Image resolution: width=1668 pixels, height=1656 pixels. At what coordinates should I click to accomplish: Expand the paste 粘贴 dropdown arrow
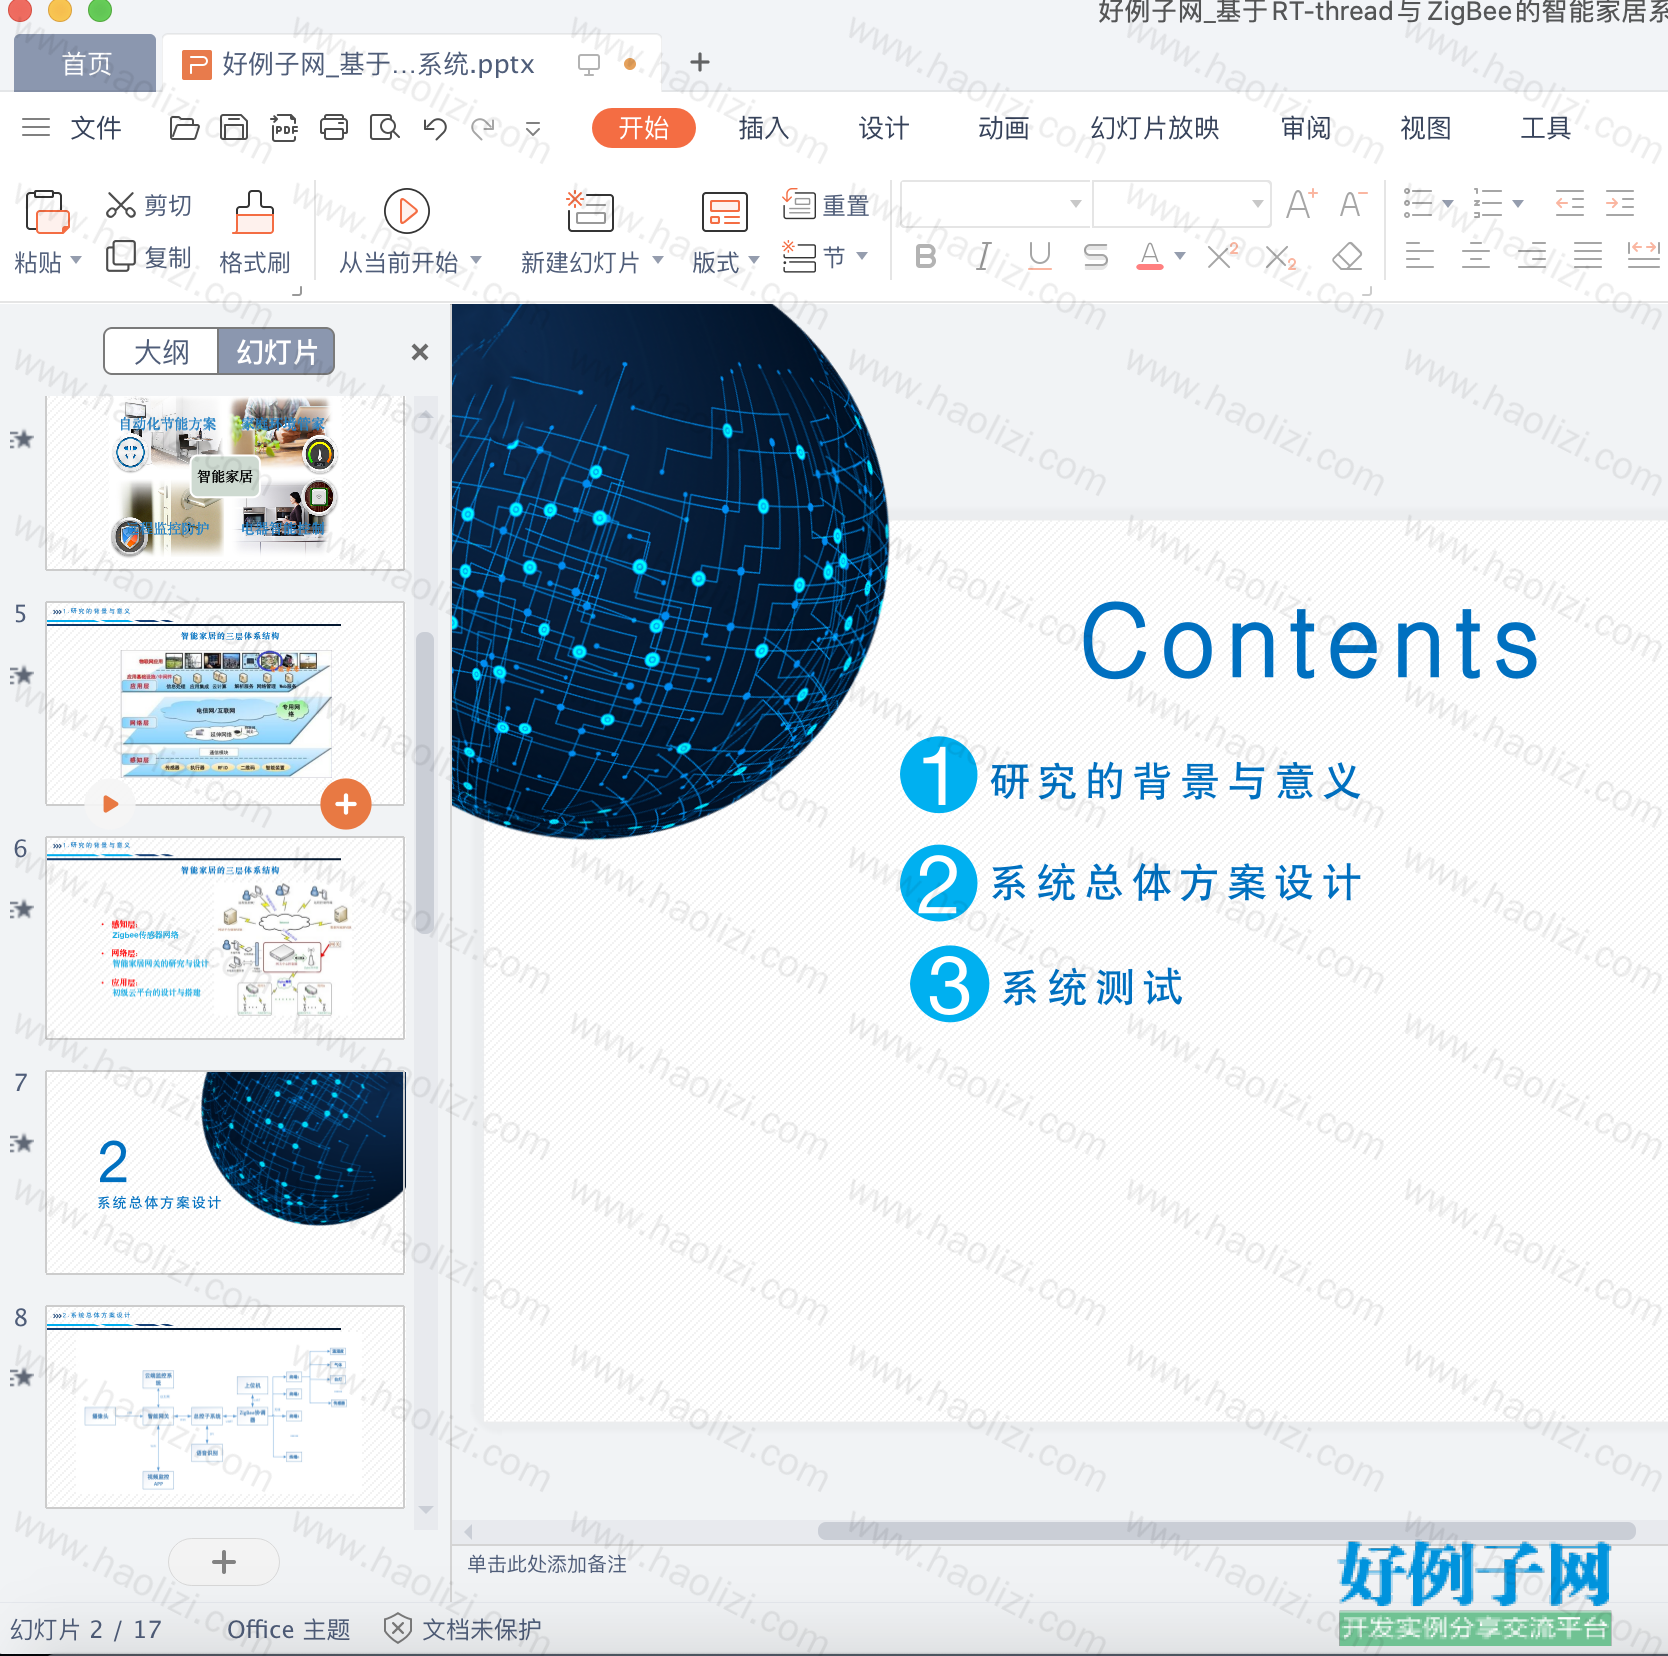pyautogui.click(x=75, y=262)
